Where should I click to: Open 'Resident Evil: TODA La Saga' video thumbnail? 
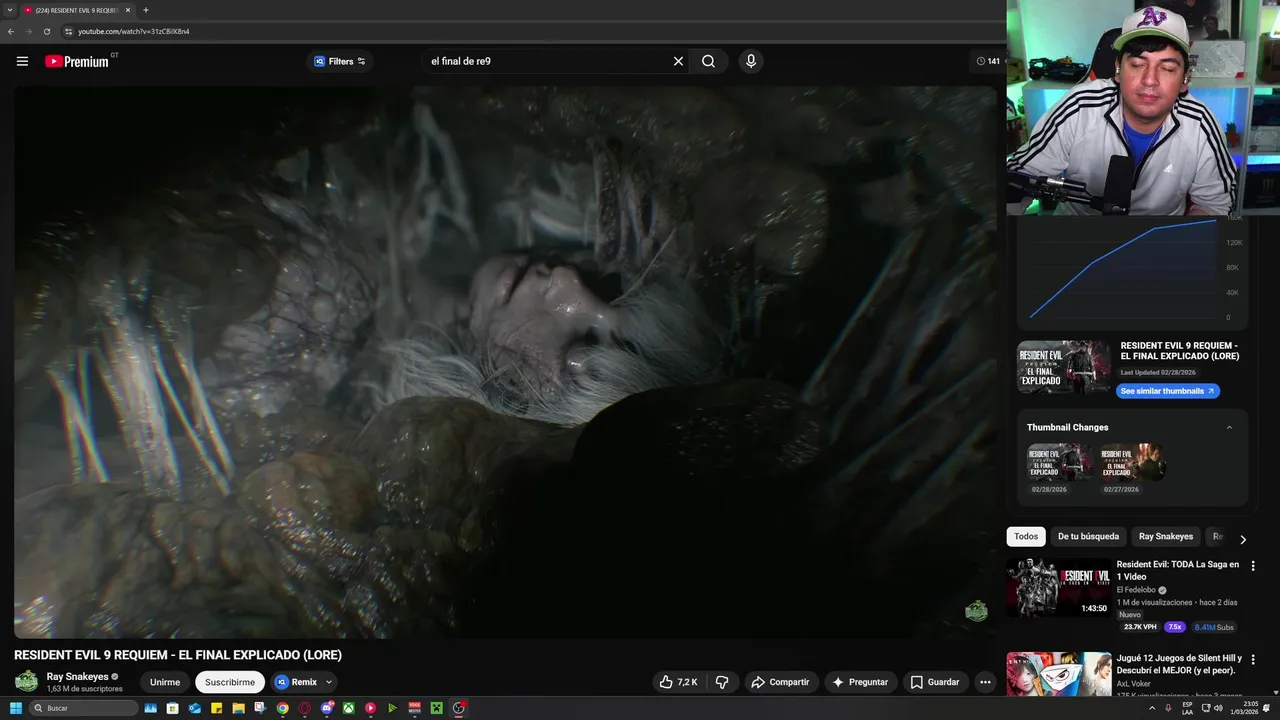click(x=1059, y=588)
